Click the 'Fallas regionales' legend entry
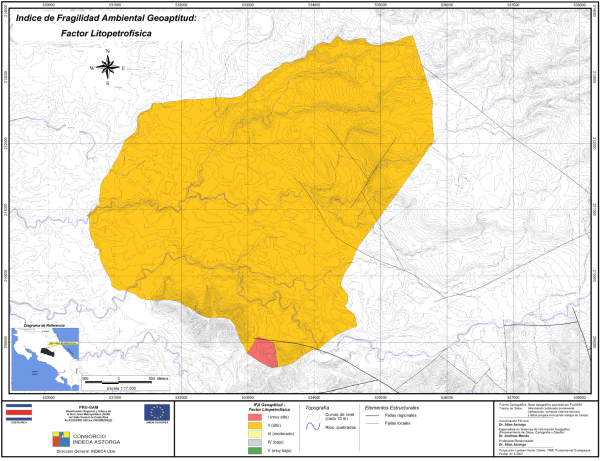602x461 pixels. pos(398,415)
